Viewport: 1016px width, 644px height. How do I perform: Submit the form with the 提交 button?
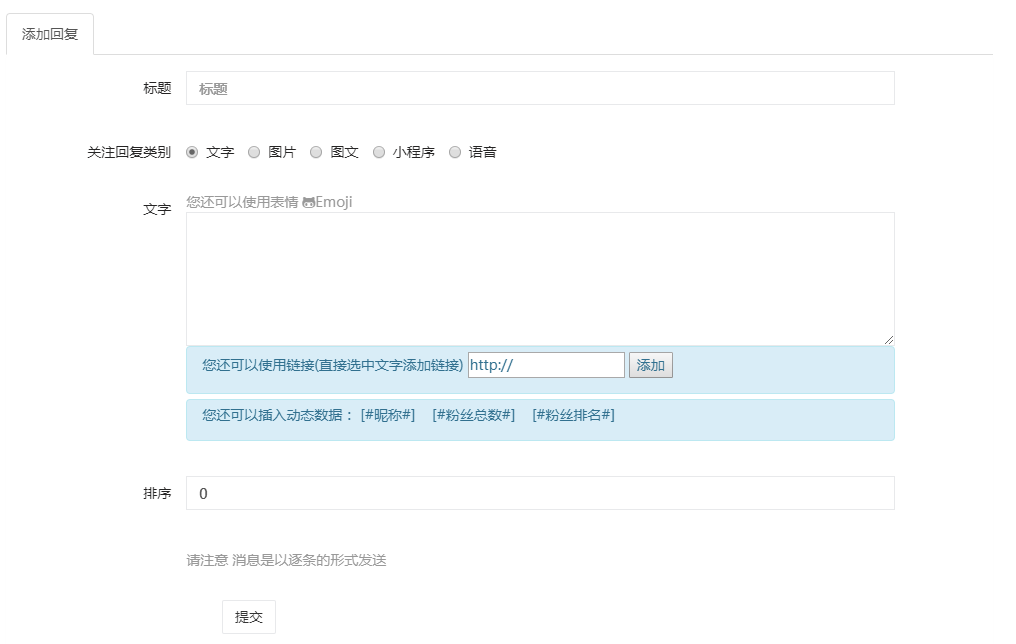pyautogui.click(x=249, y=617)
